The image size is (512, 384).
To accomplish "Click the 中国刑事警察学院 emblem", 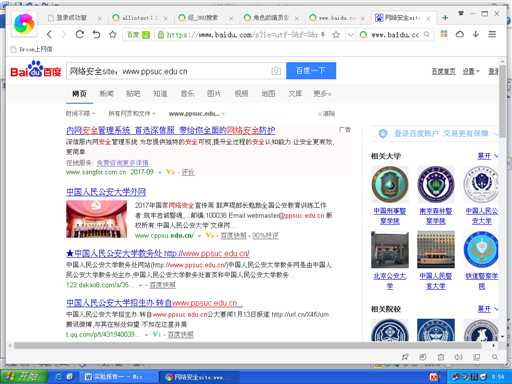I will (x=390, y=184).
